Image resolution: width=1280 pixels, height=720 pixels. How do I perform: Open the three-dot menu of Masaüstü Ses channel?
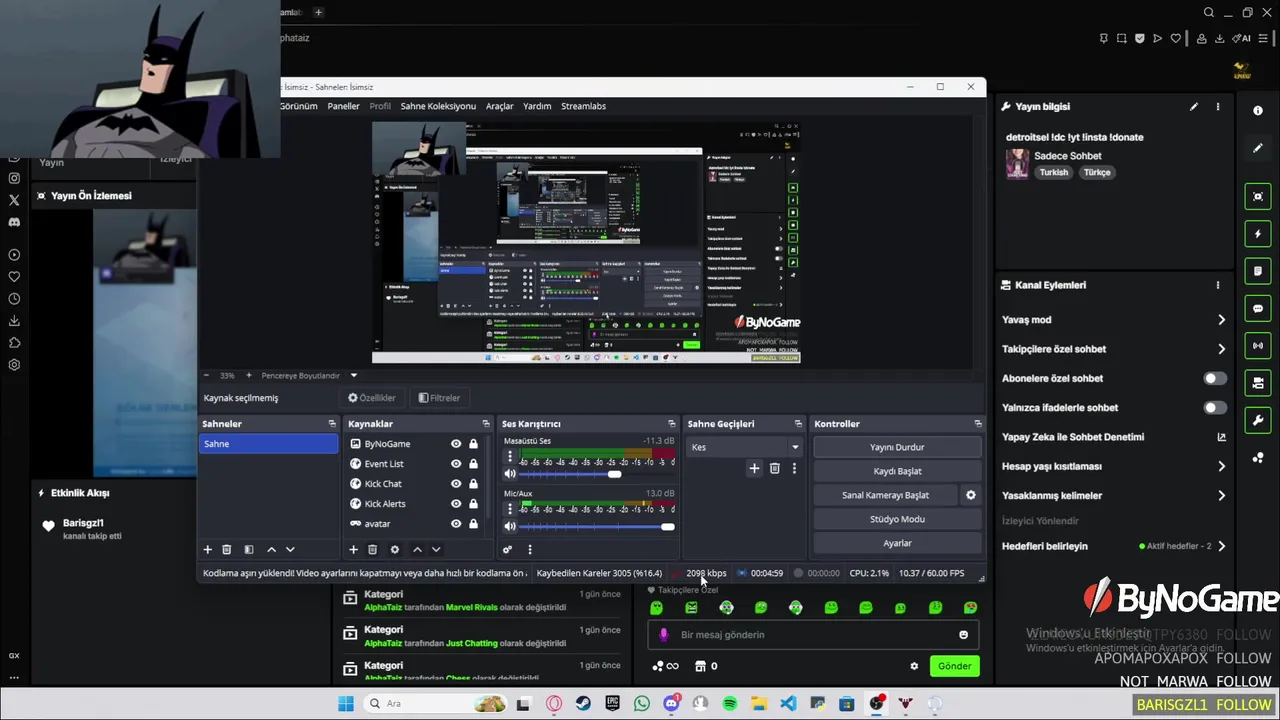click(x=510, y=457)
